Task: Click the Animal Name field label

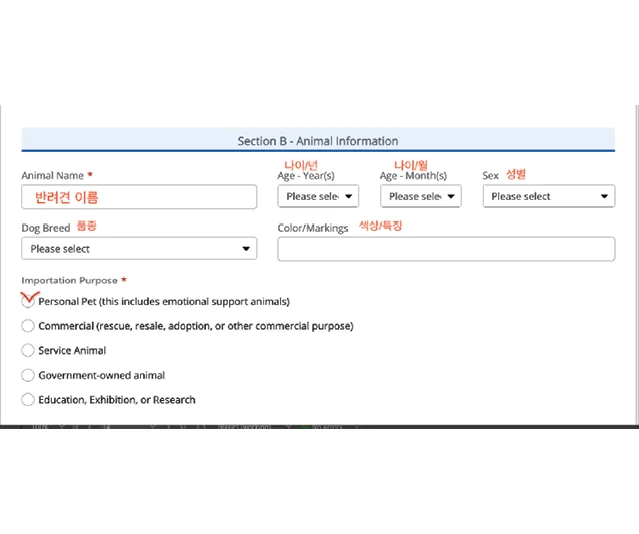Action: pyautogui.click(x=53, y=175)
